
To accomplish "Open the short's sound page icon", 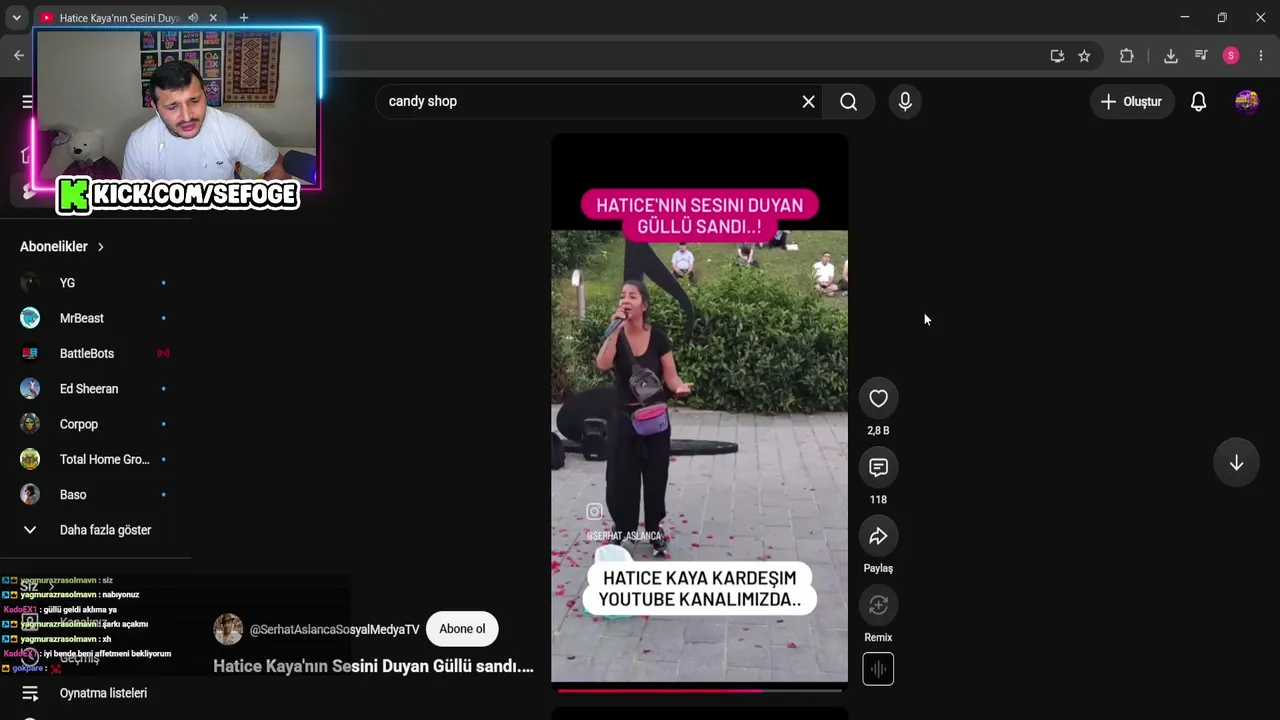I will (878, 669).
